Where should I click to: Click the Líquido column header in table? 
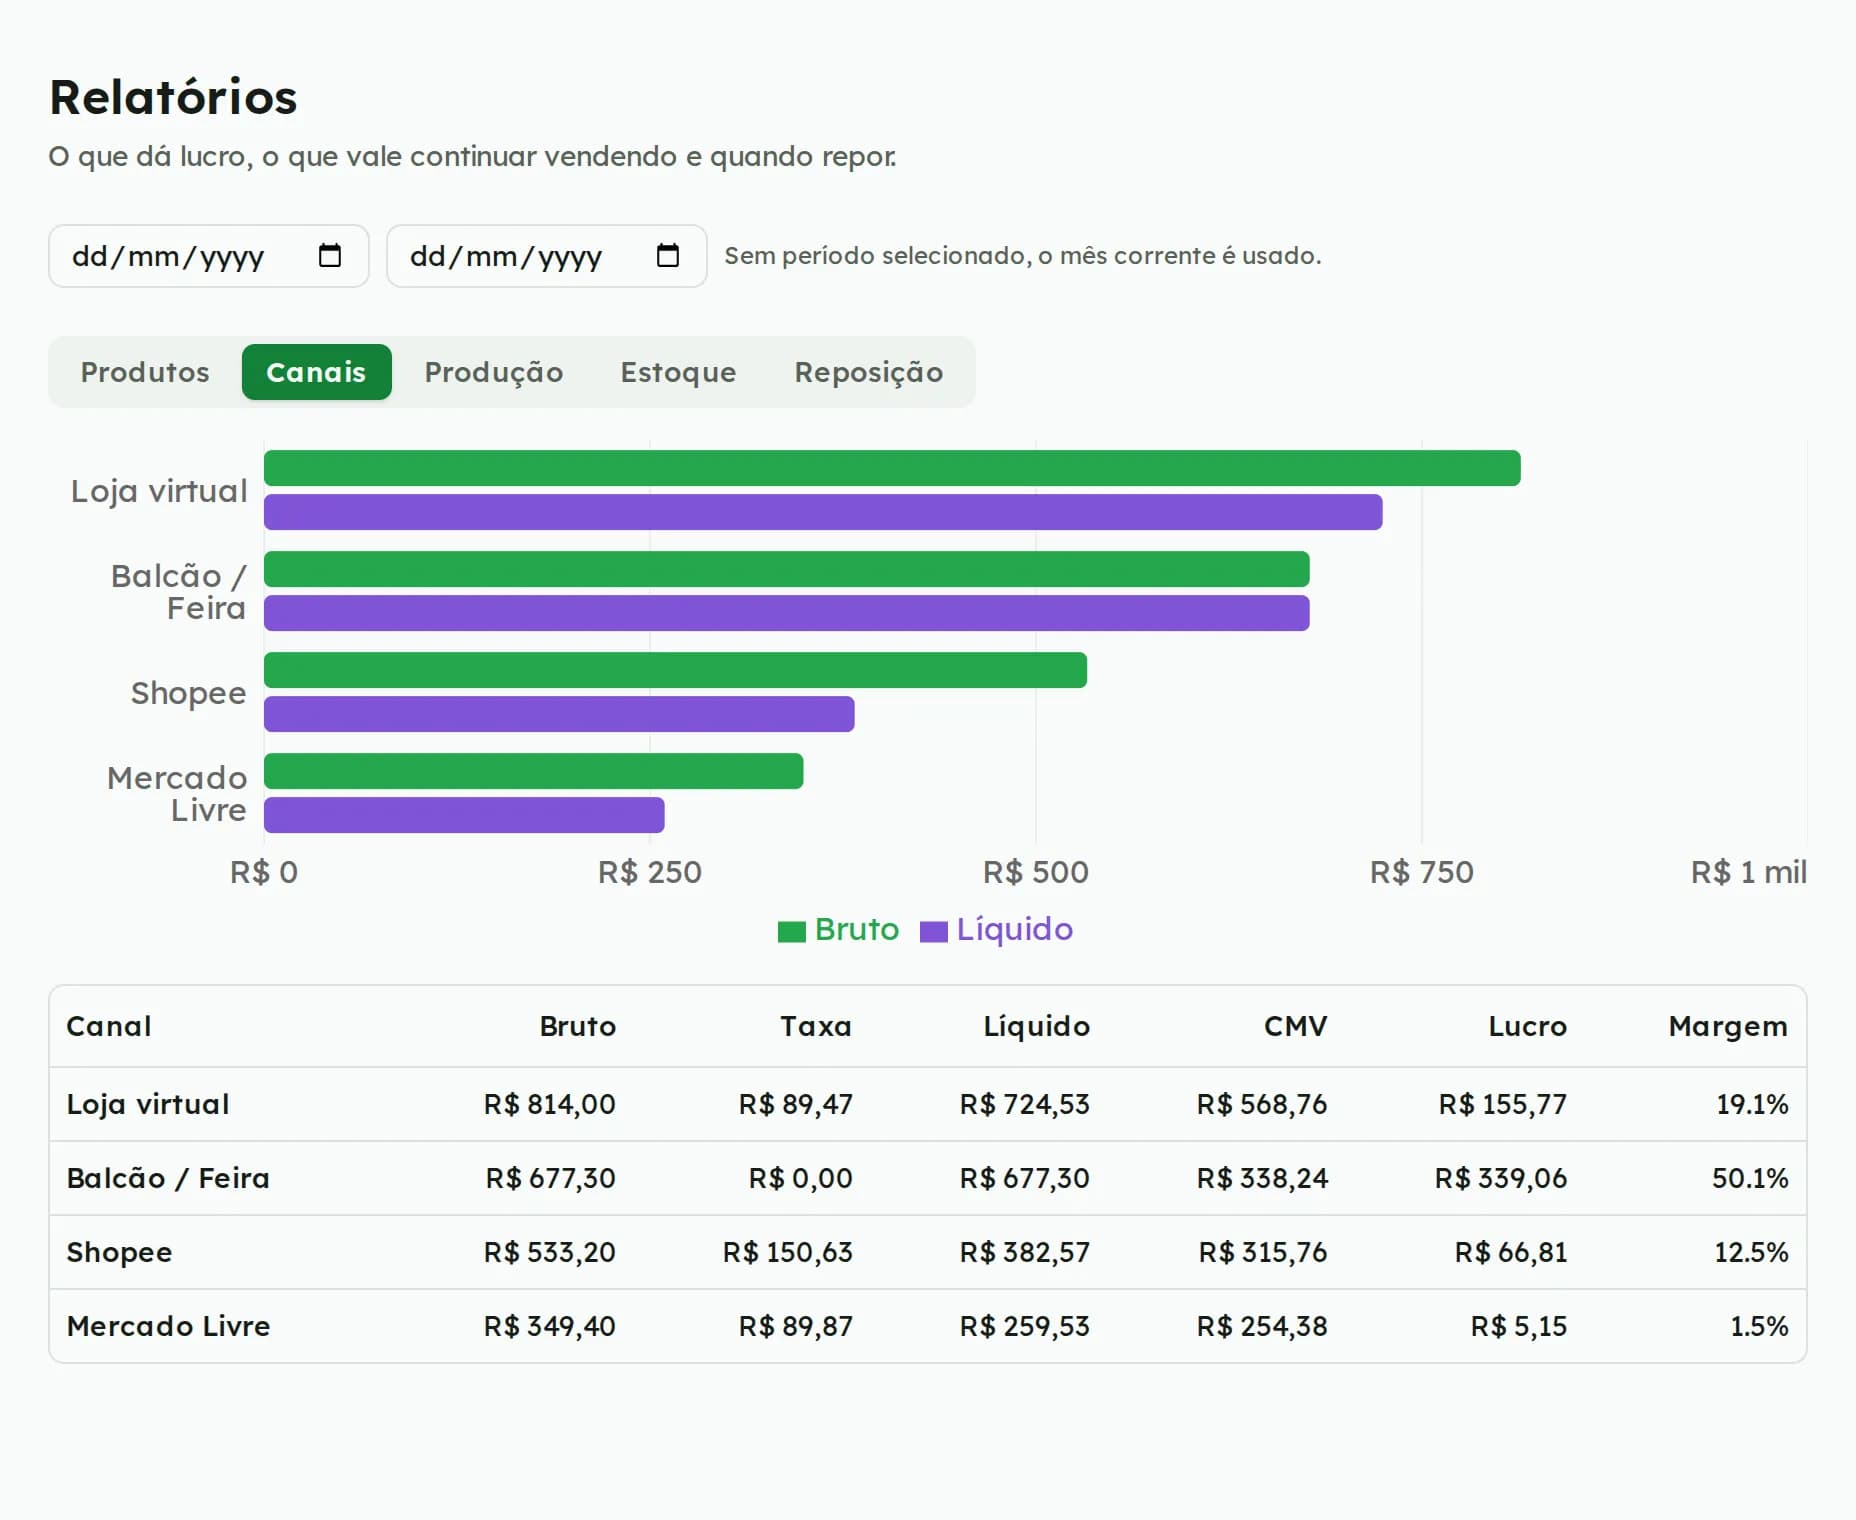click(x=1037, y=1026)
